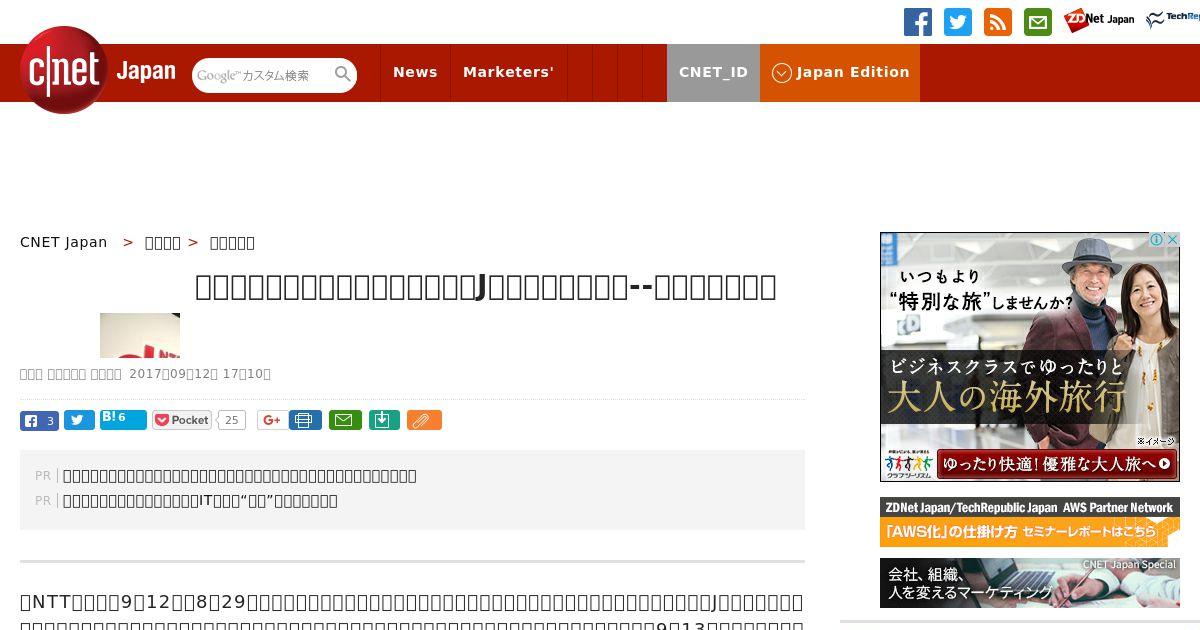Email the article via green mail icon

[345, 420]
